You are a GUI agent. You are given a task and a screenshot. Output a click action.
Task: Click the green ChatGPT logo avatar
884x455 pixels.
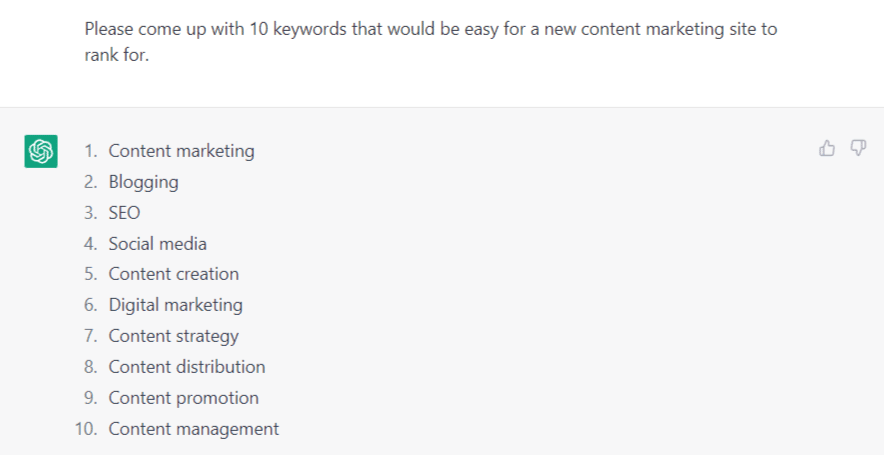(x=41, y=151)
